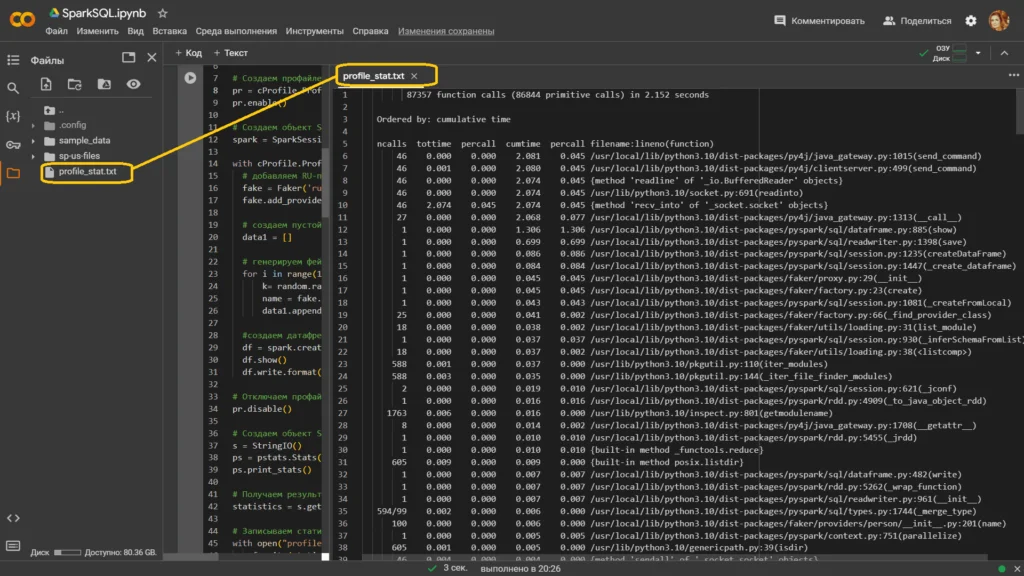Open the Файл menu
Image resolution: width=1024 pixels, height=576 pixels.
point(56,31)
